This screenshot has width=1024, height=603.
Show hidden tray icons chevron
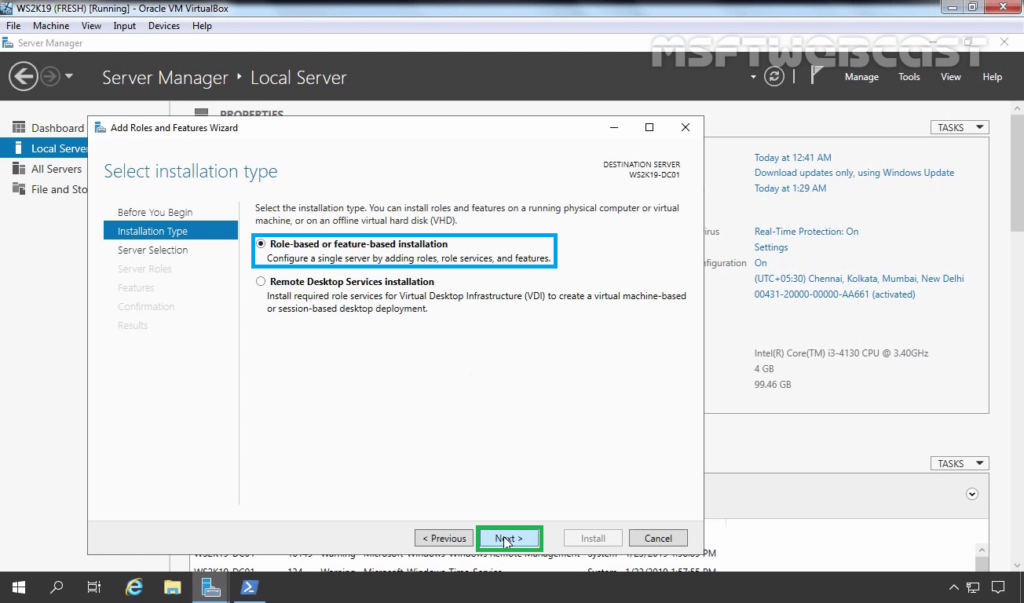click(x=953, y=588)
